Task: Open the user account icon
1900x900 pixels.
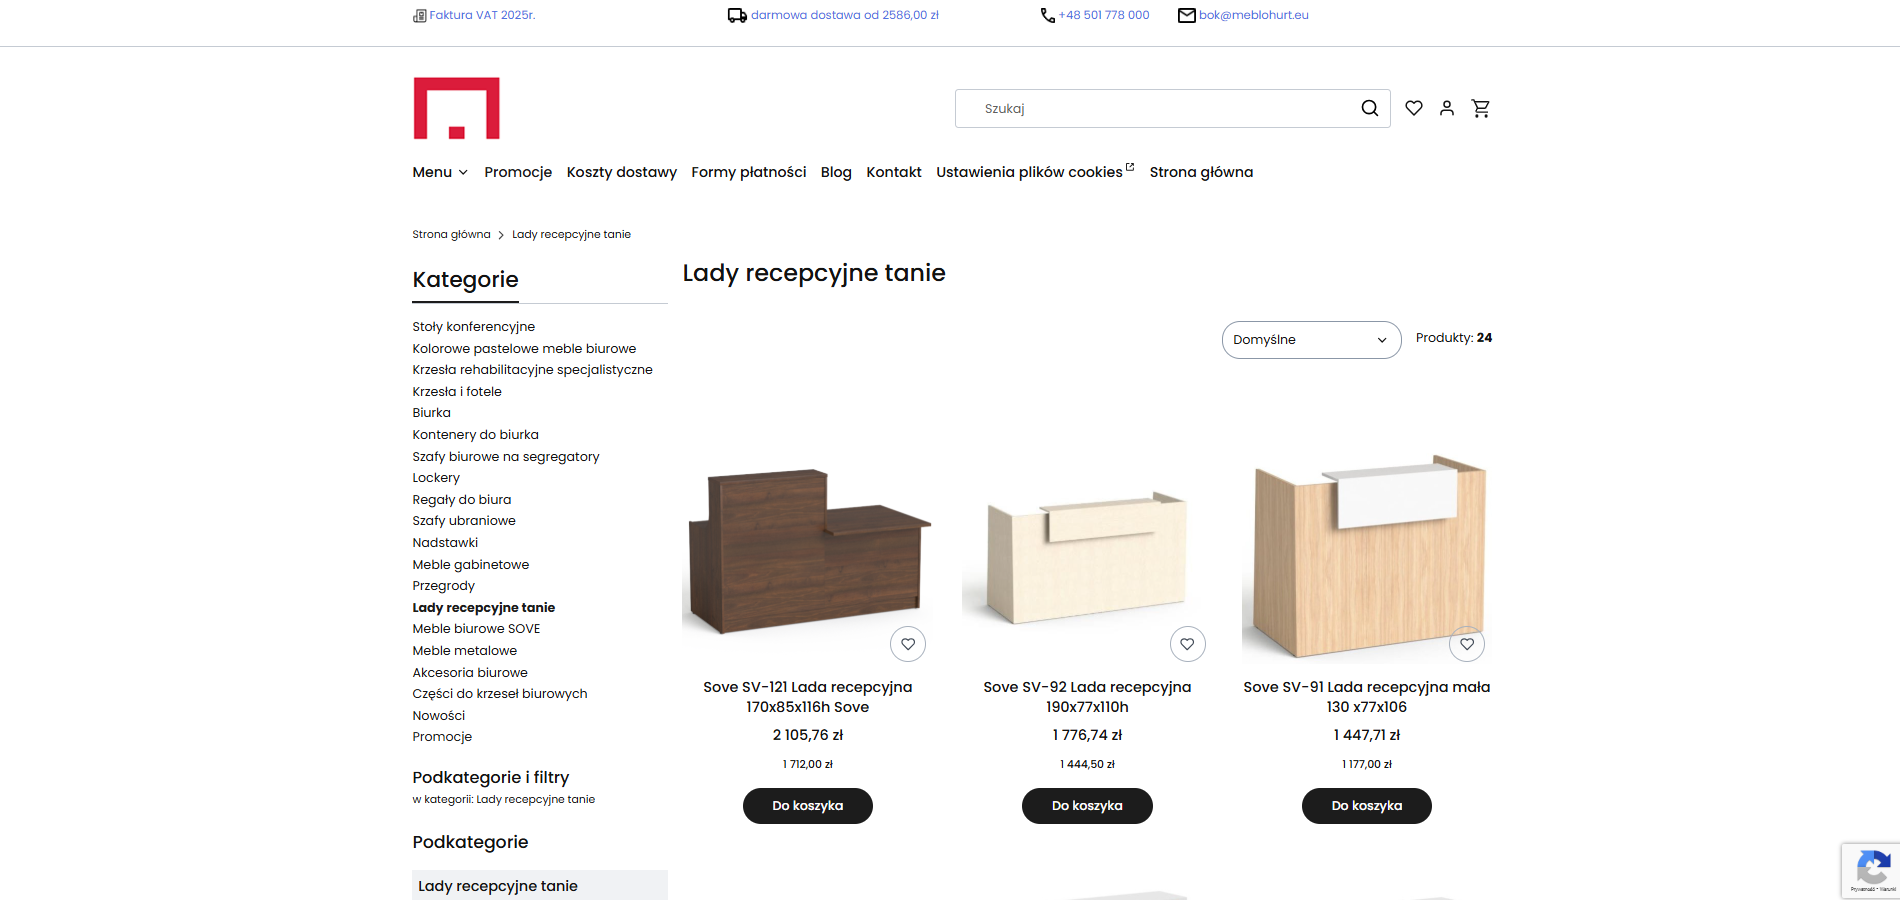Action: tap(1447, 108)
